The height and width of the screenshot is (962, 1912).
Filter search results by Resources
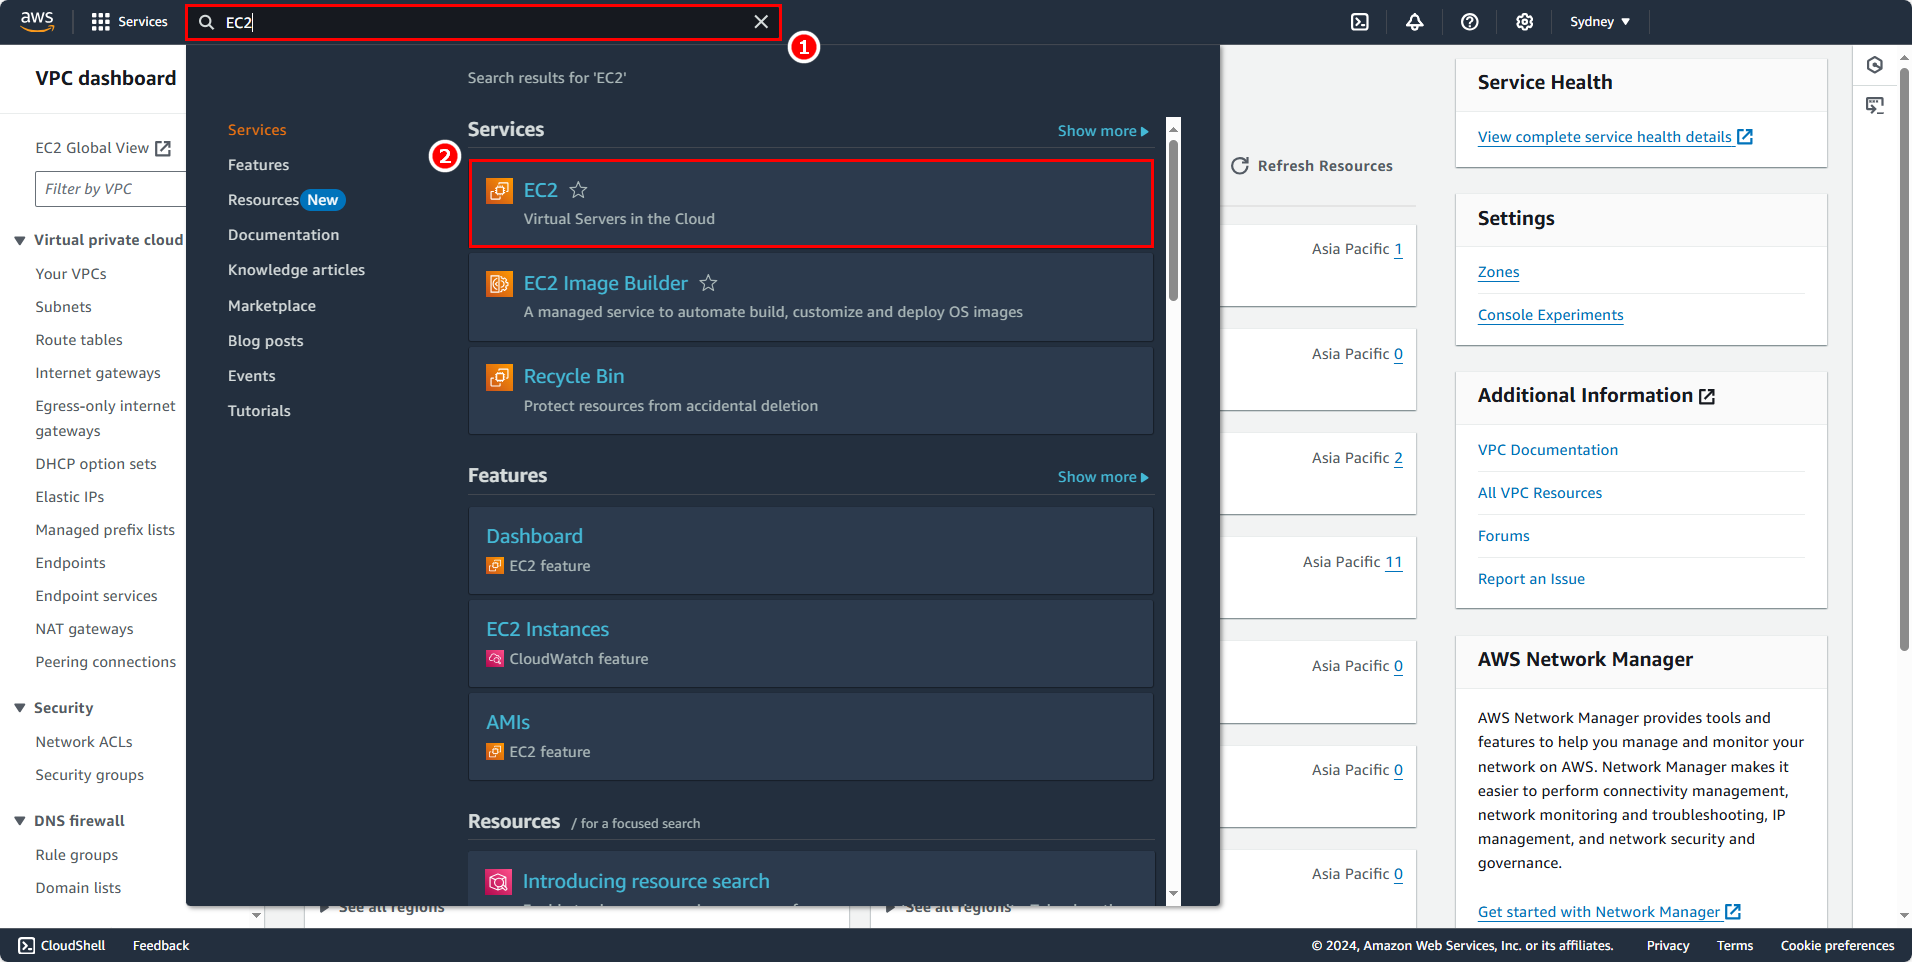(x=263, y=200)
